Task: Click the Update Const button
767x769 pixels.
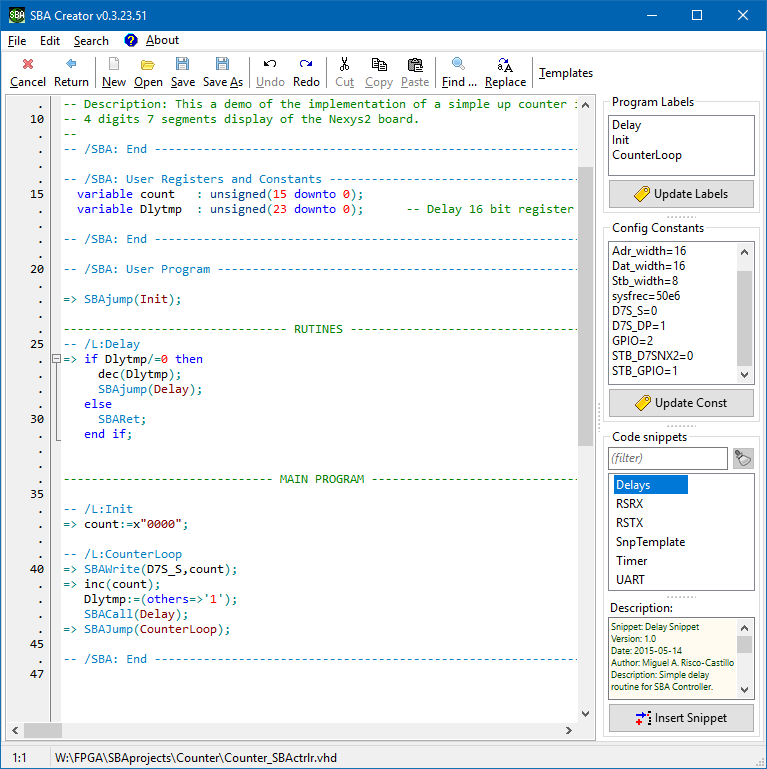Action: (681, 403)
